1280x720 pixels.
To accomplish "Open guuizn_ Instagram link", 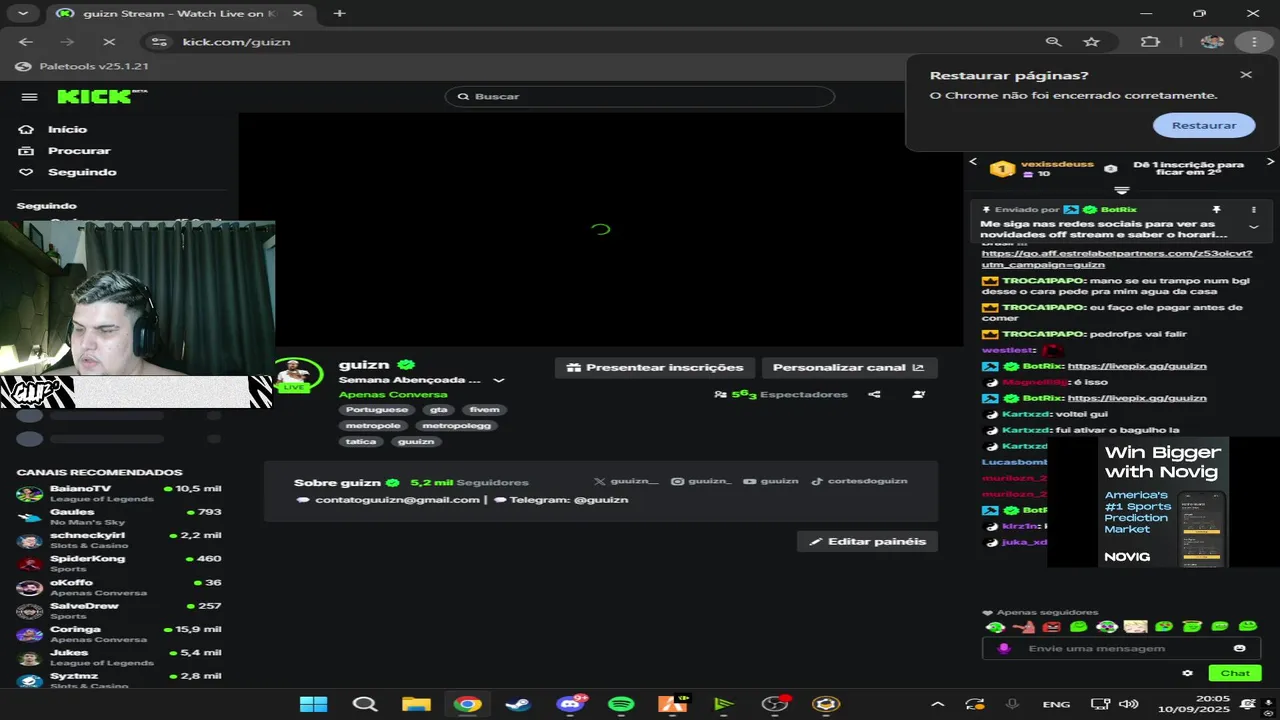I will pyautogui.click(x=701, y=481).
